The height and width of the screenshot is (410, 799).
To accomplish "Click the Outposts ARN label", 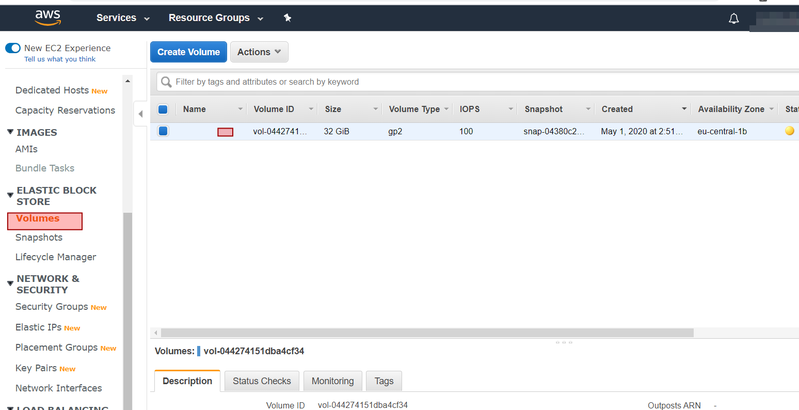I will pyautogui.click(x=674, y=405).
